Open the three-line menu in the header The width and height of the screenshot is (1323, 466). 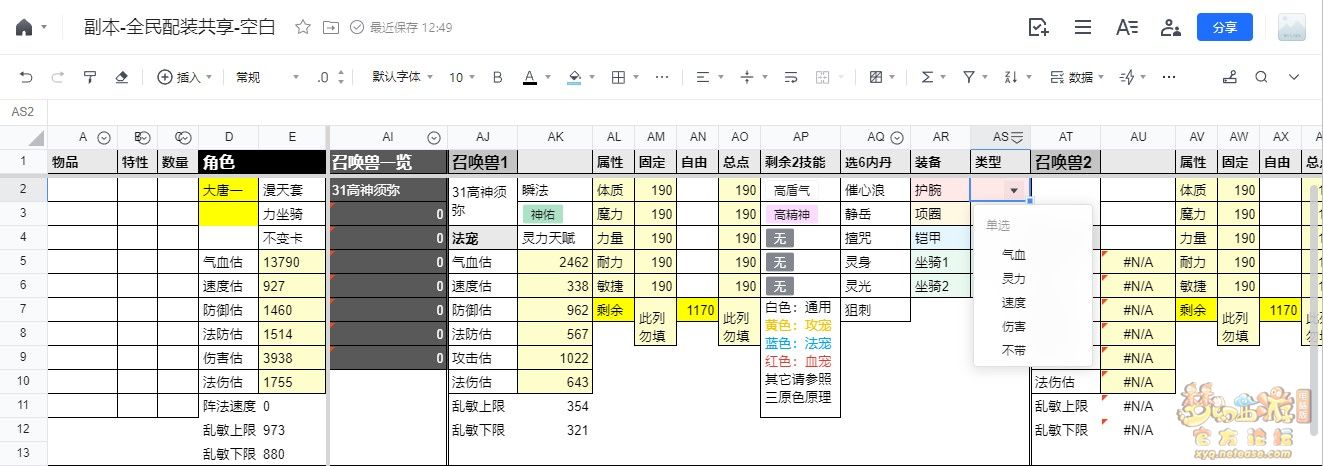click(1083, 27)
